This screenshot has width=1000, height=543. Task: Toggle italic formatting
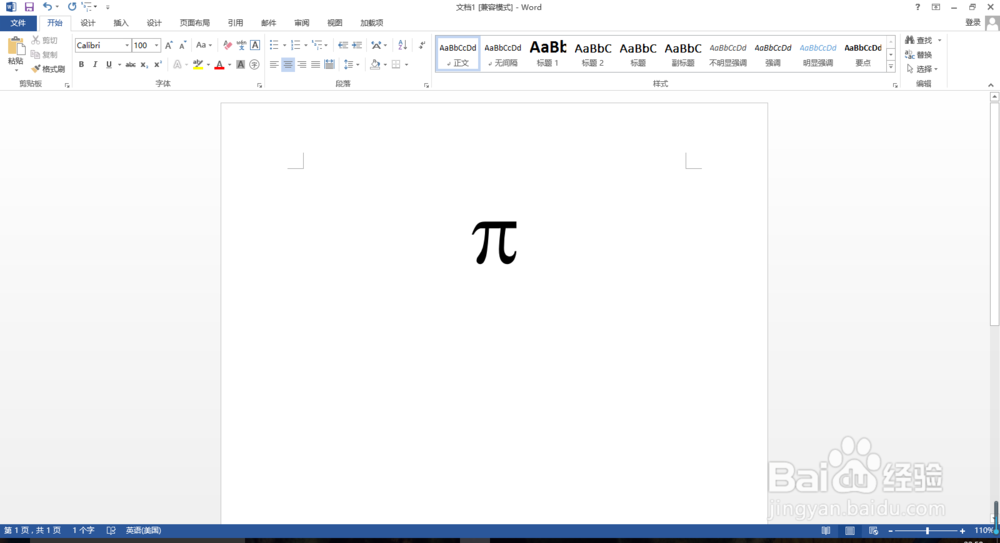95,64
